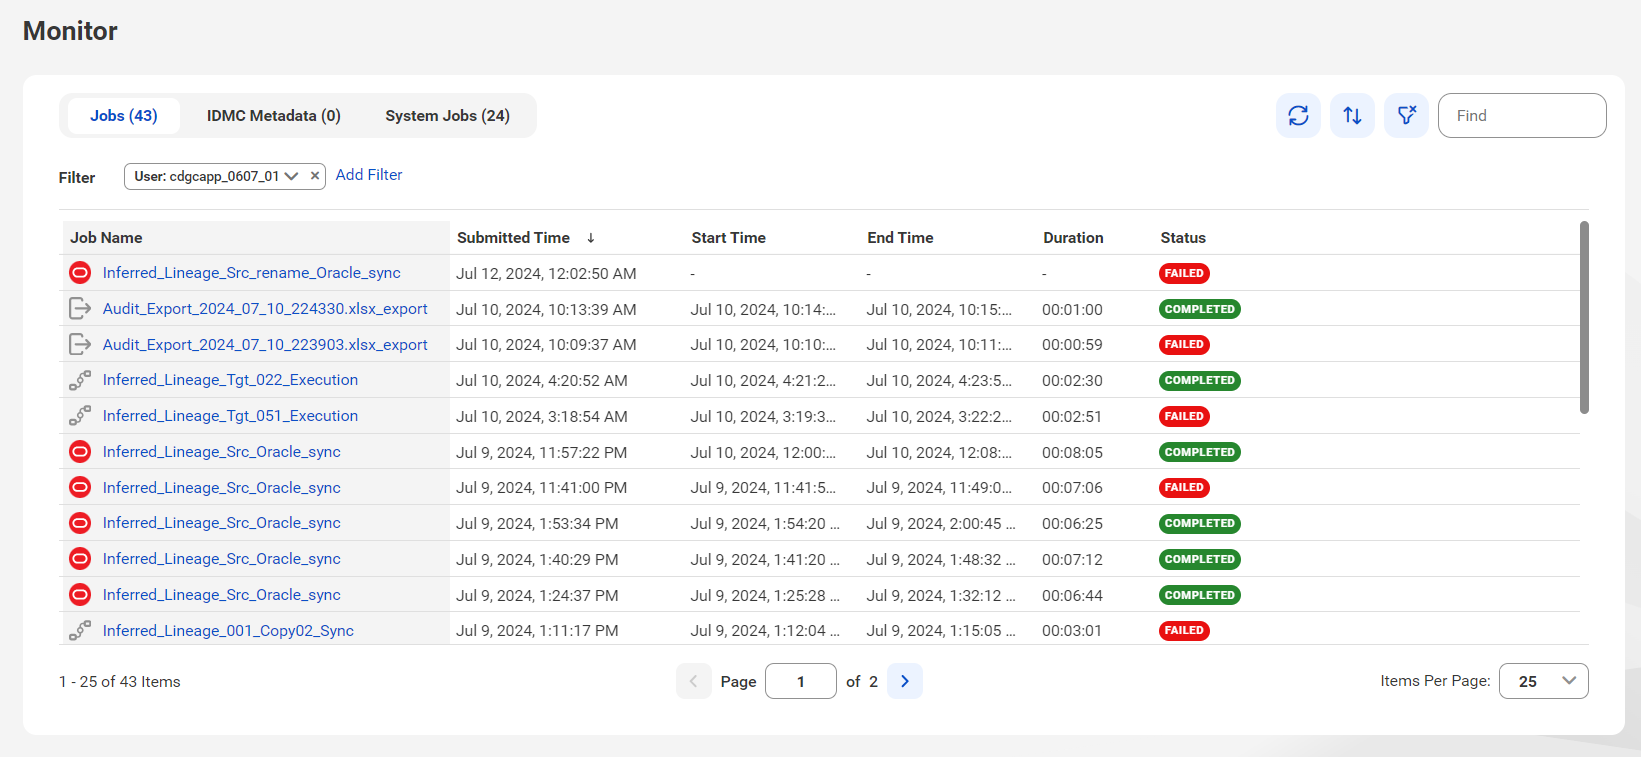Click FAILED badge in Inferred_Lineage_Src_rename_Oracle_sync row
1641x757 pixels.
[x=1184, y=273]
